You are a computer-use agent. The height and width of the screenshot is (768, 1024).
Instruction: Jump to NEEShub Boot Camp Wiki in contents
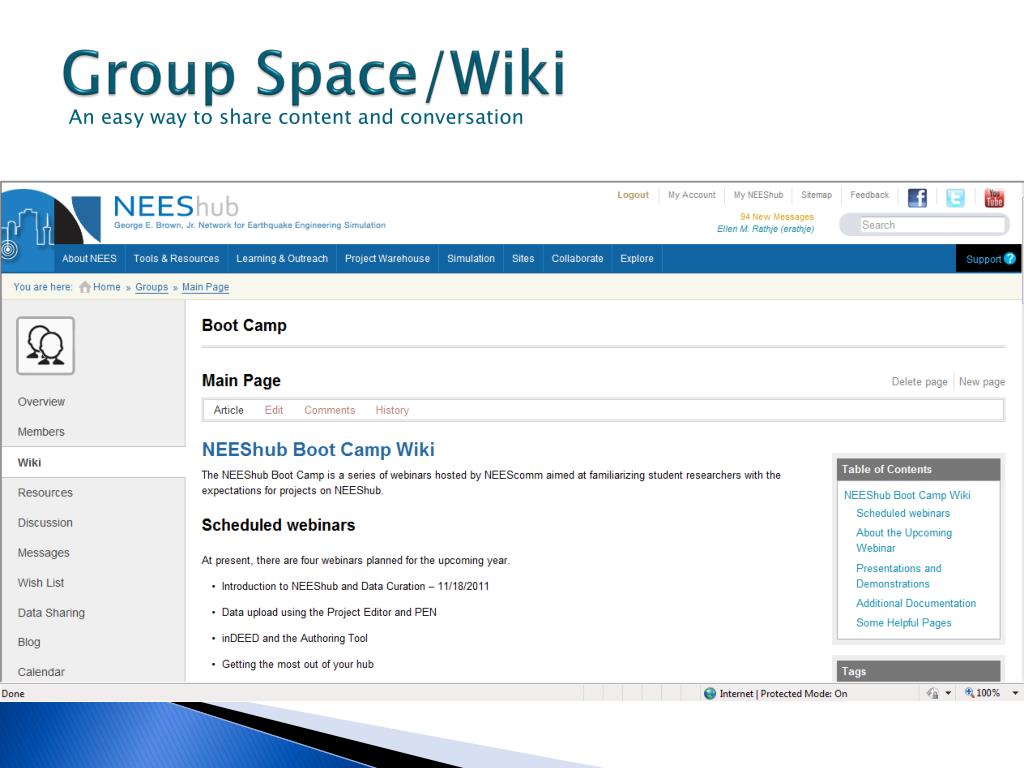pyautogui.click(x=907, y=495)
